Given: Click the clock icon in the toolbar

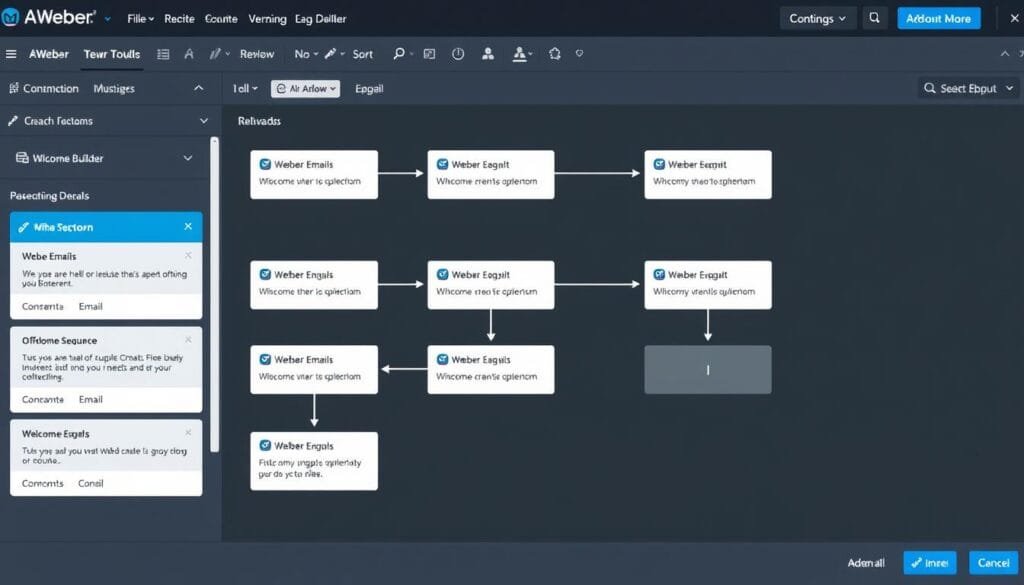Looking at the screenshot, I should (458, 54).
